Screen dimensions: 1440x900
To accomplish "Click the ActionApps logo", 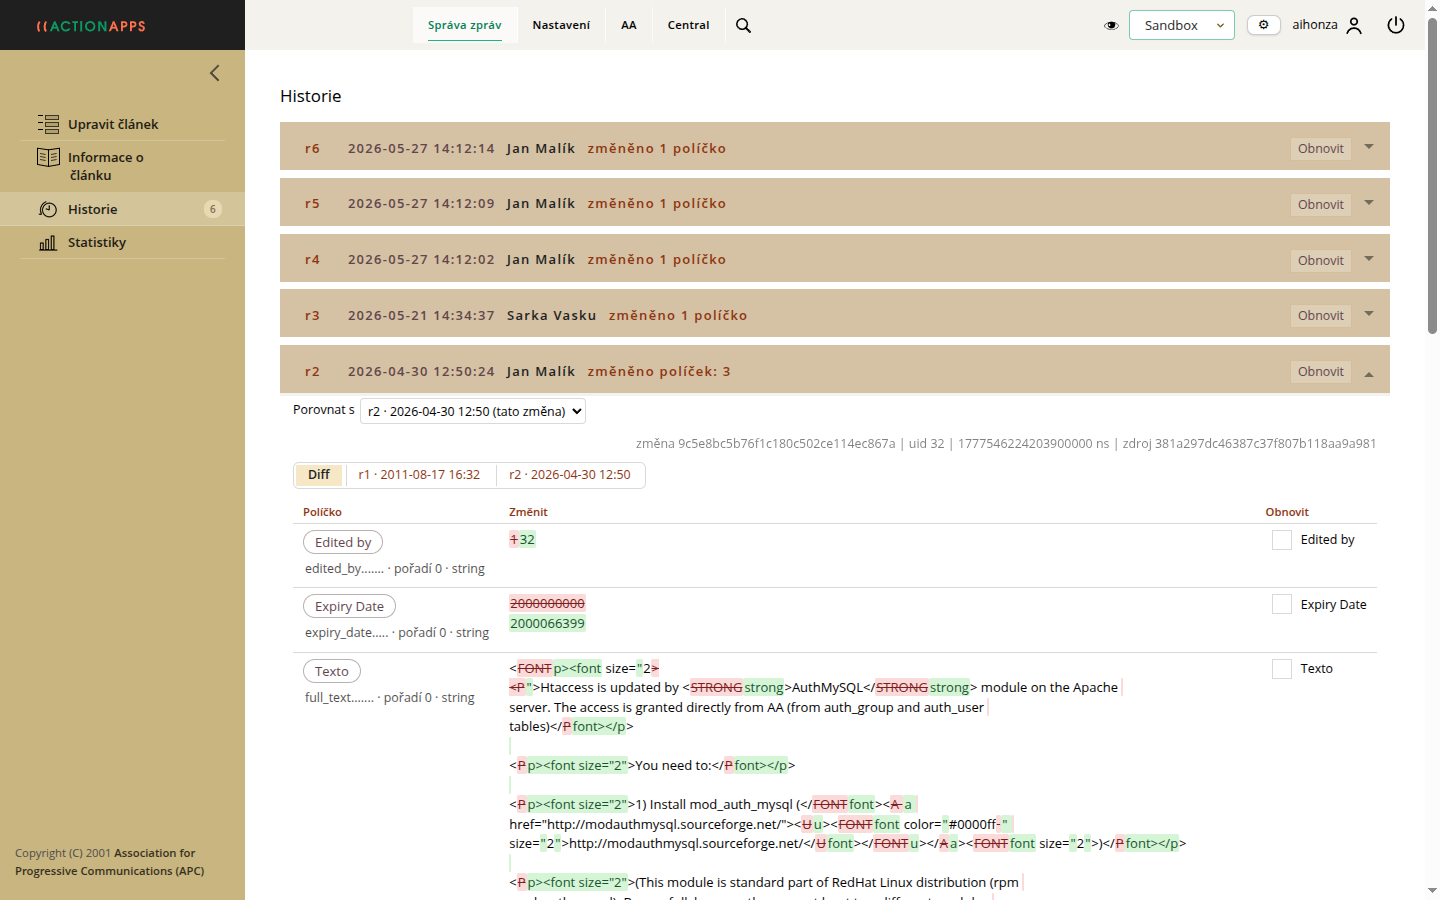I will click(91, 26).
